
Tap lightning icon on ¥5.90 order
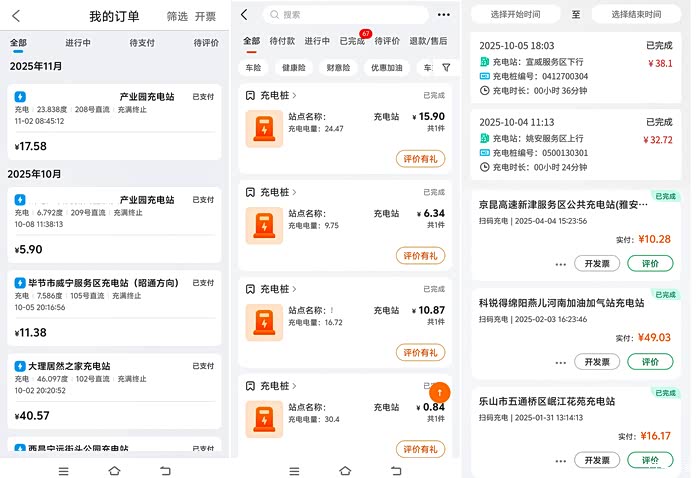click(20, 200)
